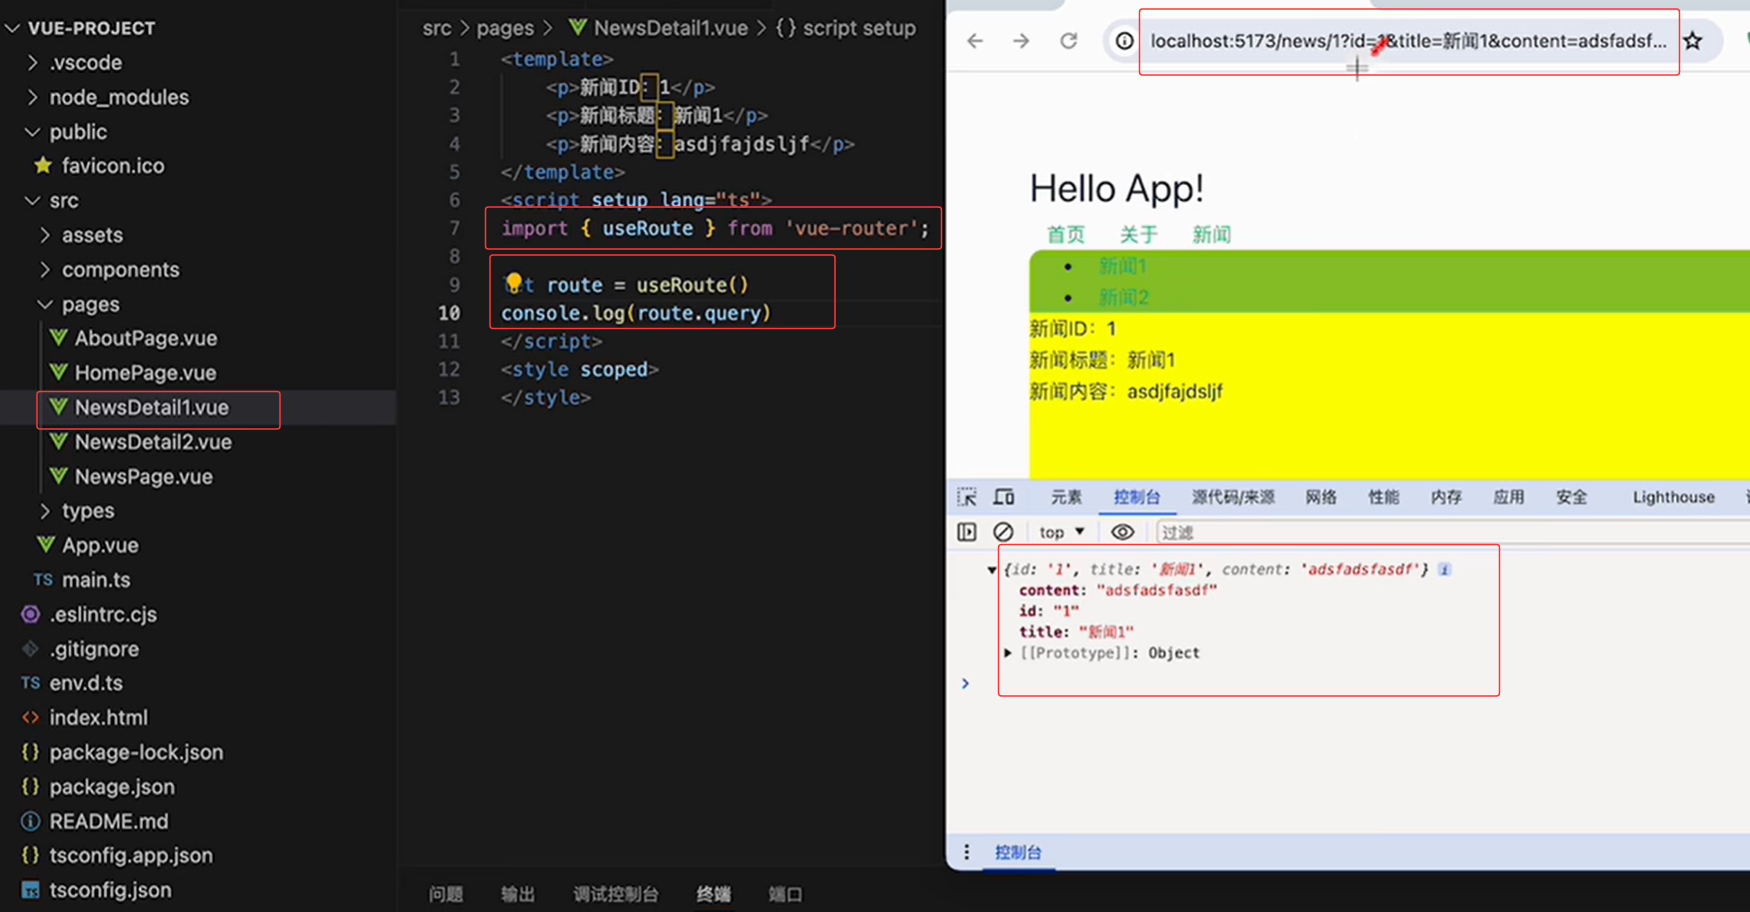
Task: Open tsconfig.app.json in the explorer
Action: (x=131, y=856)
